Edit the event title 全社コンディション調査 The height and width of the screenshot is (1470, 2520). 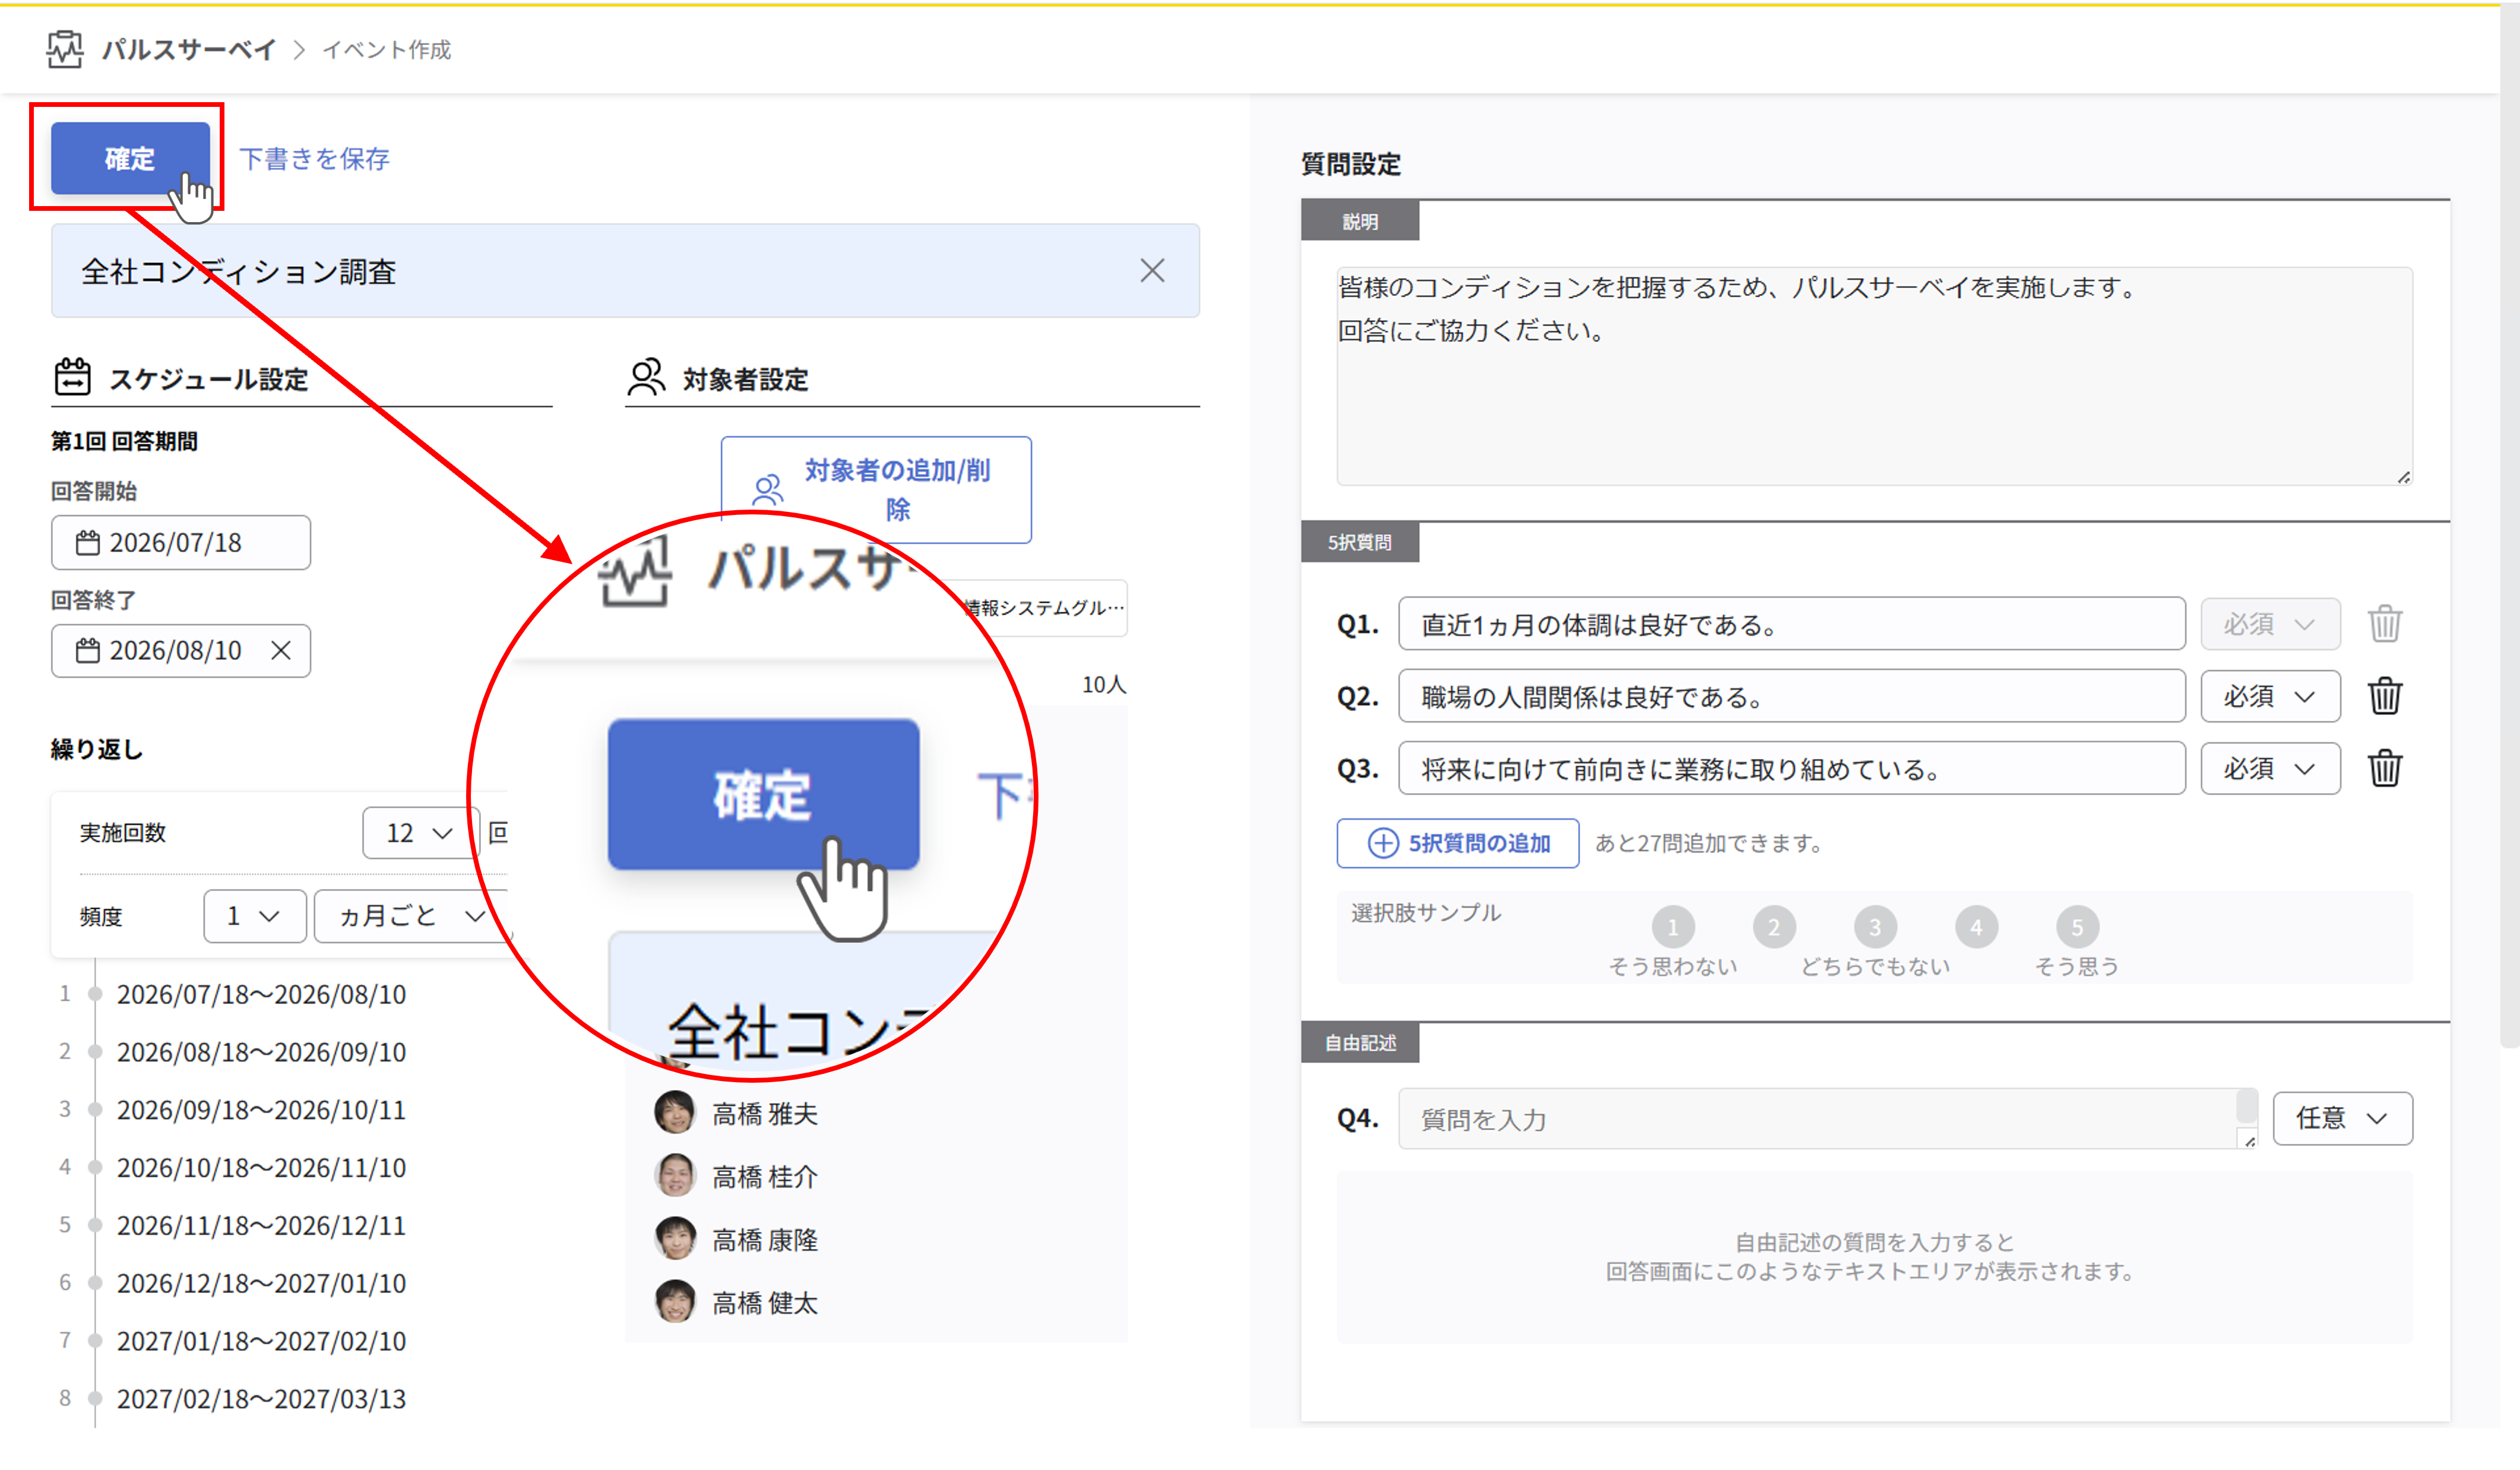coord(625,271)
